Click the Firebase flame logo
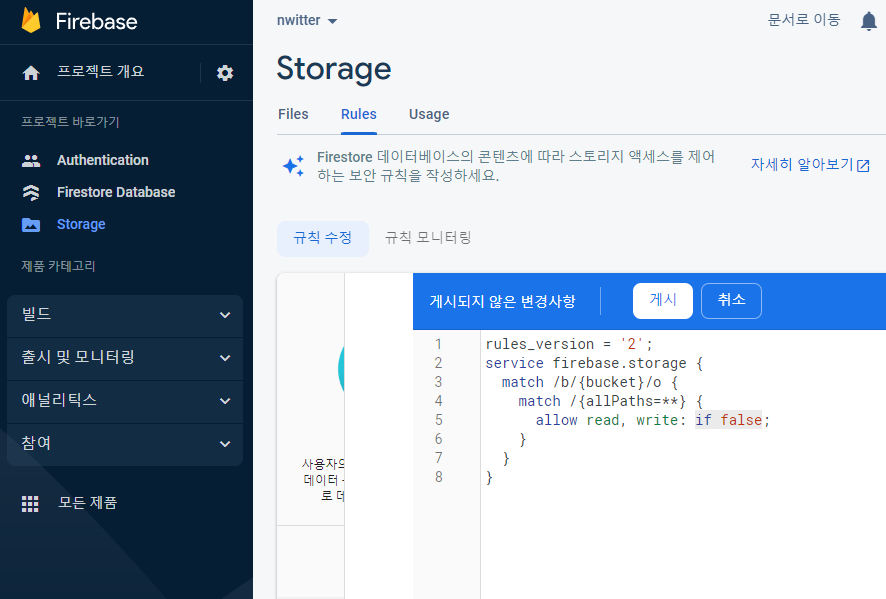 pos(31,21)
